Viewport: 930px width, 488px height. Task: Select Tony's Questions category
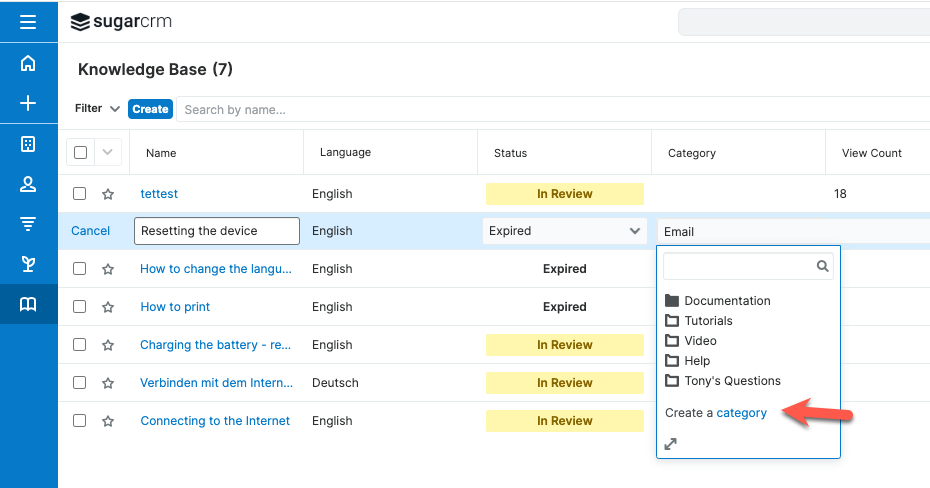pyautogui.click(x=732, y=381)
